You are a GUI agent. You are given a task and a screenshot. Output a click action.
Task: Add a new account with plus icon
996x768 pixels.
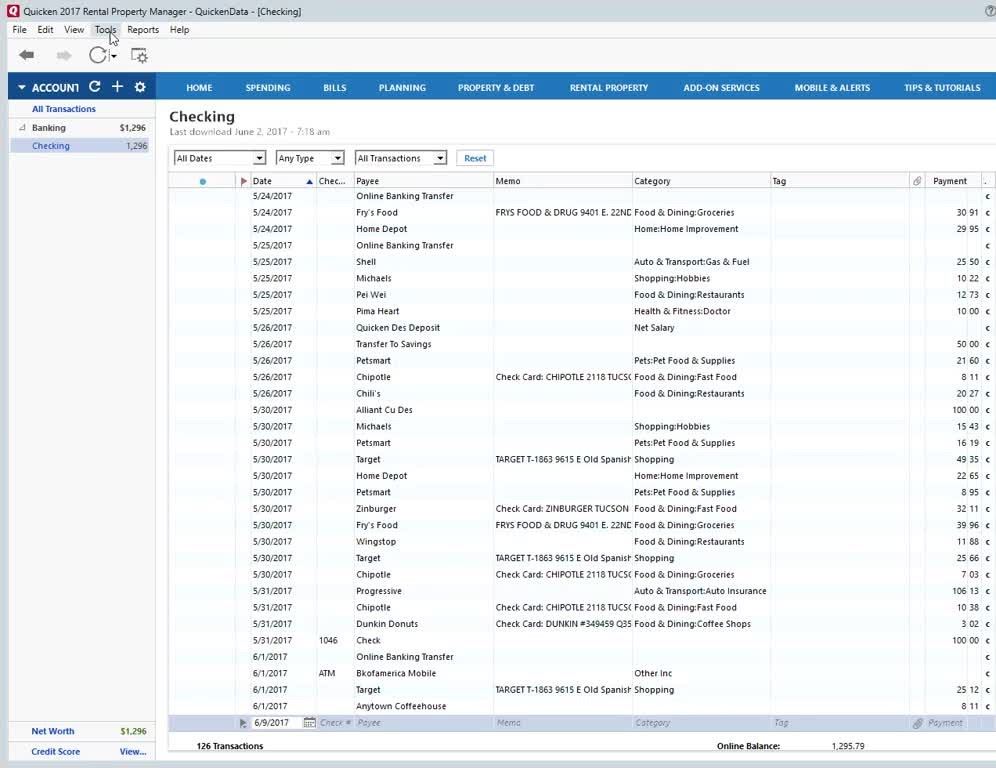coord(117,87)
